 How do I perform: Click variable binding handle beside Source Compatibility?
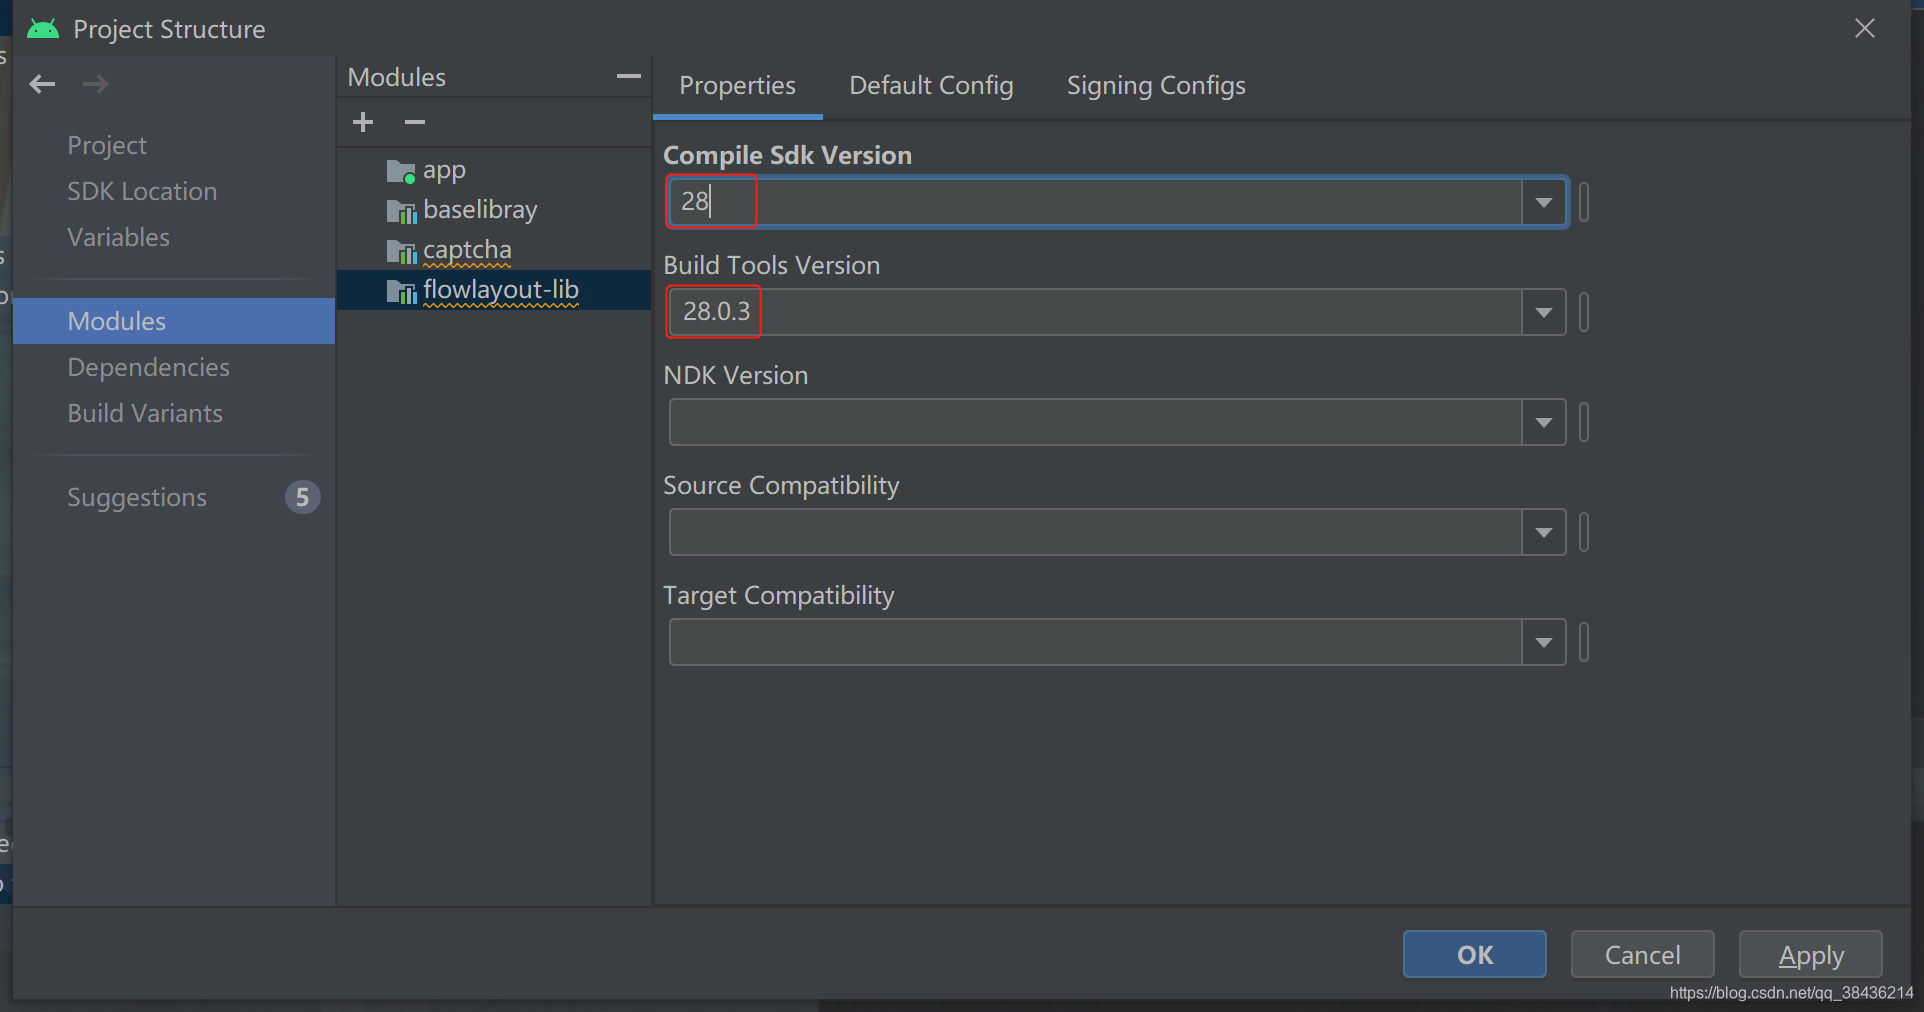click(x=1584, y=532)
